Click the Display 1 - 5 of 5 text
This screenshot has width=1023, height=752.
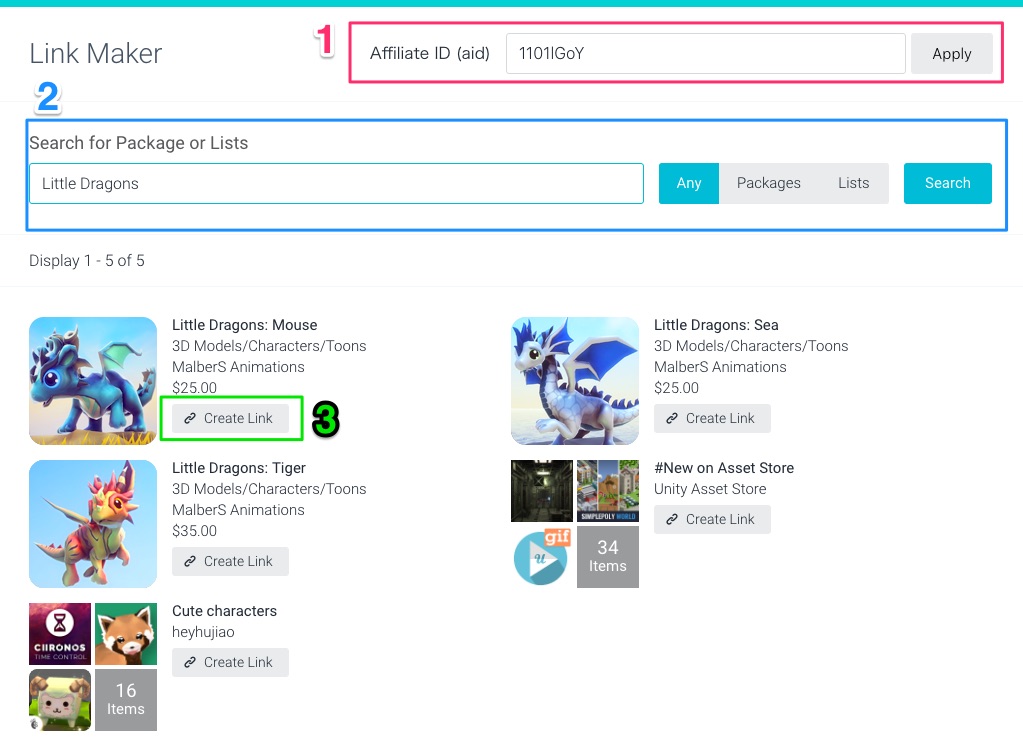tap(87, 261)
